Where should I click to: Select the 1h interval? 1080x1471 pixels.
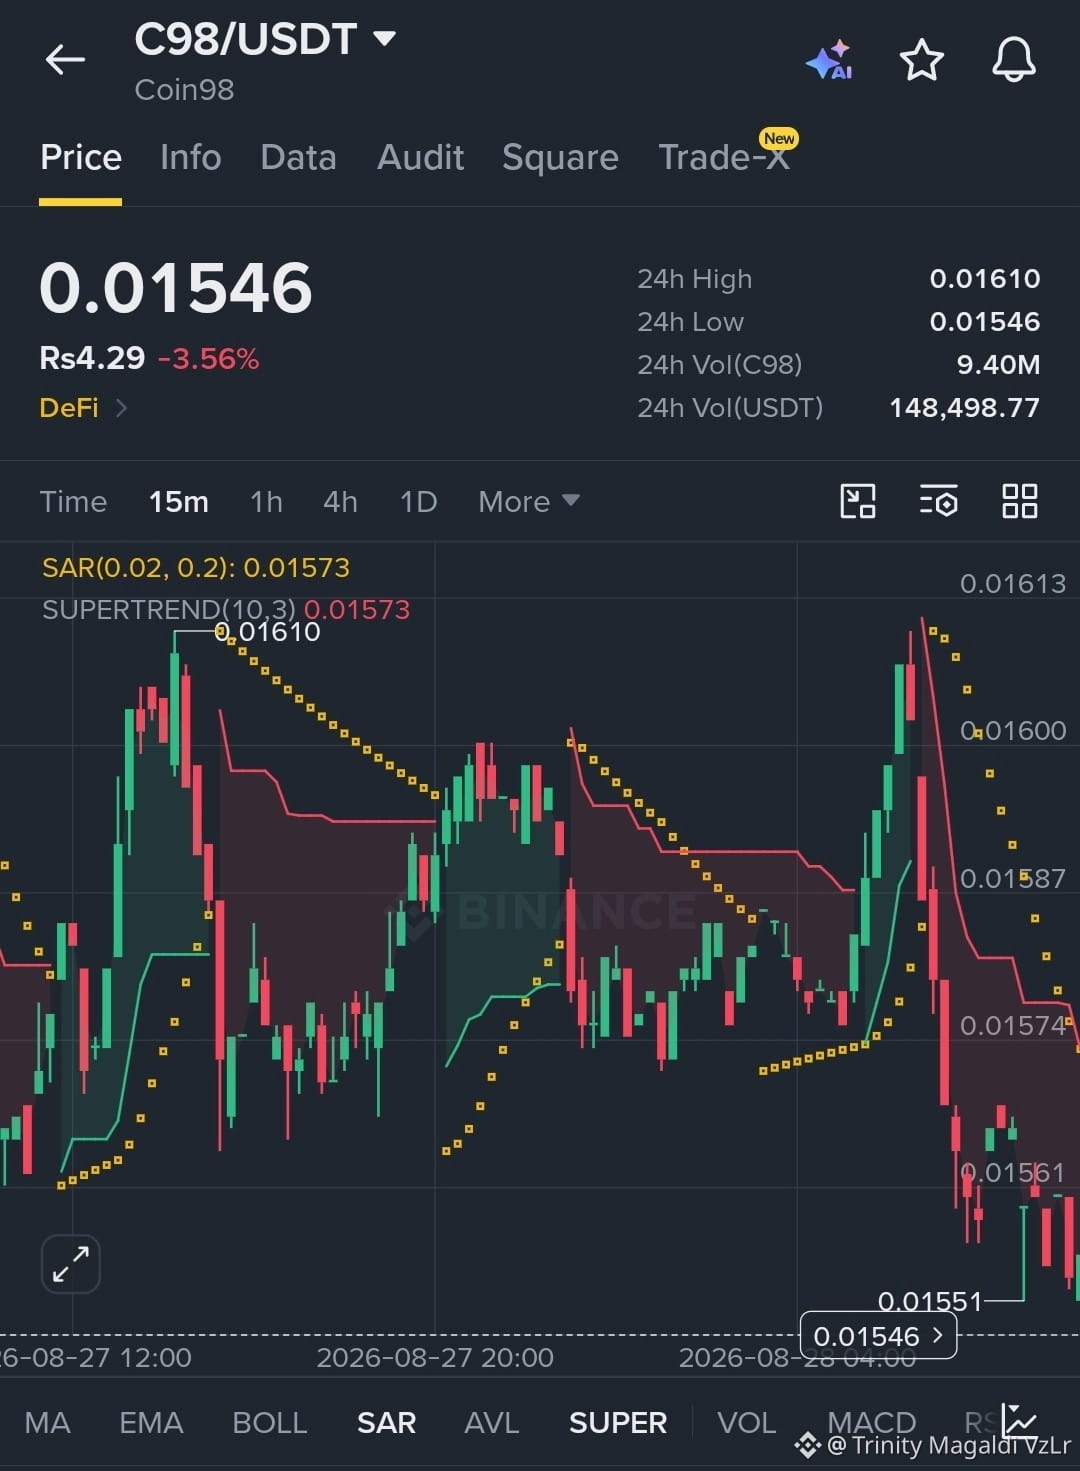coord(266,501)
